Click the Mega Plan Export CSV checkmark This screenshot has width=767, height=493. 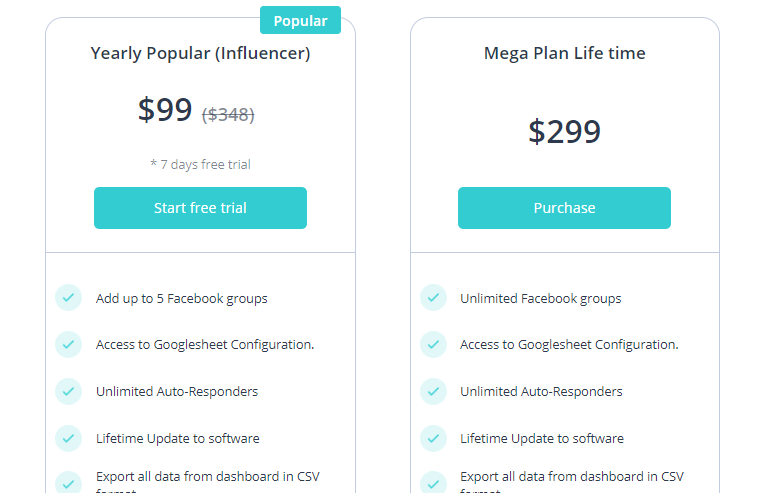click(x=433, y=483)
